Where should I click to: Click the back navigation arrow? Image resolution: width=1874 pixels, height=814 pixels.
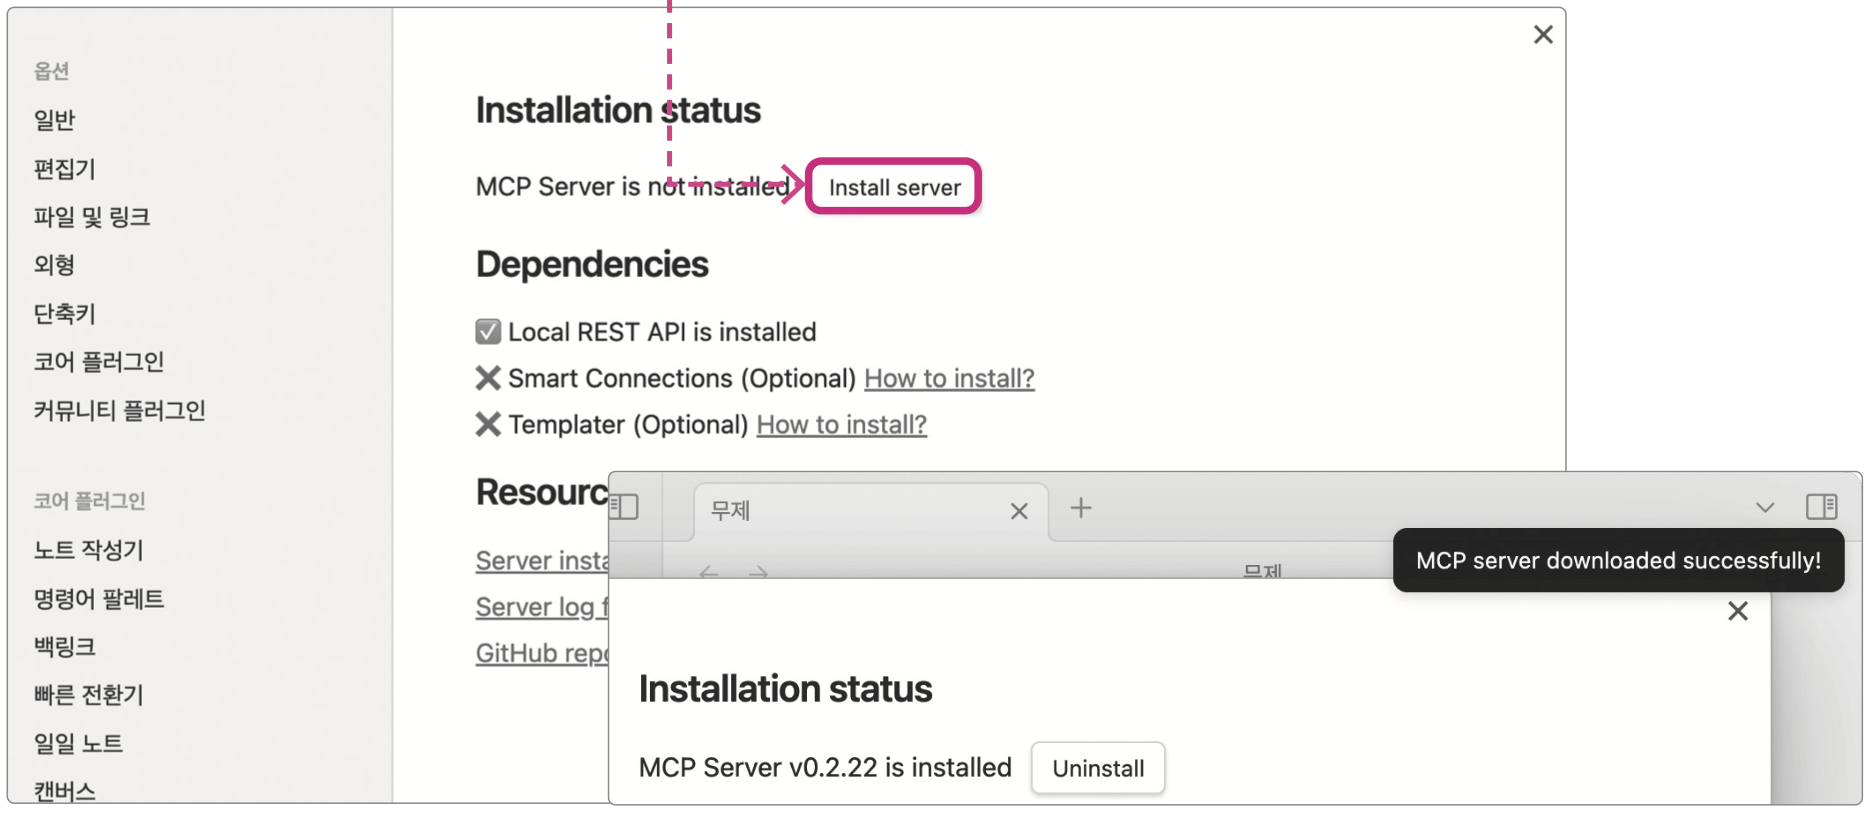coord(709,572)
